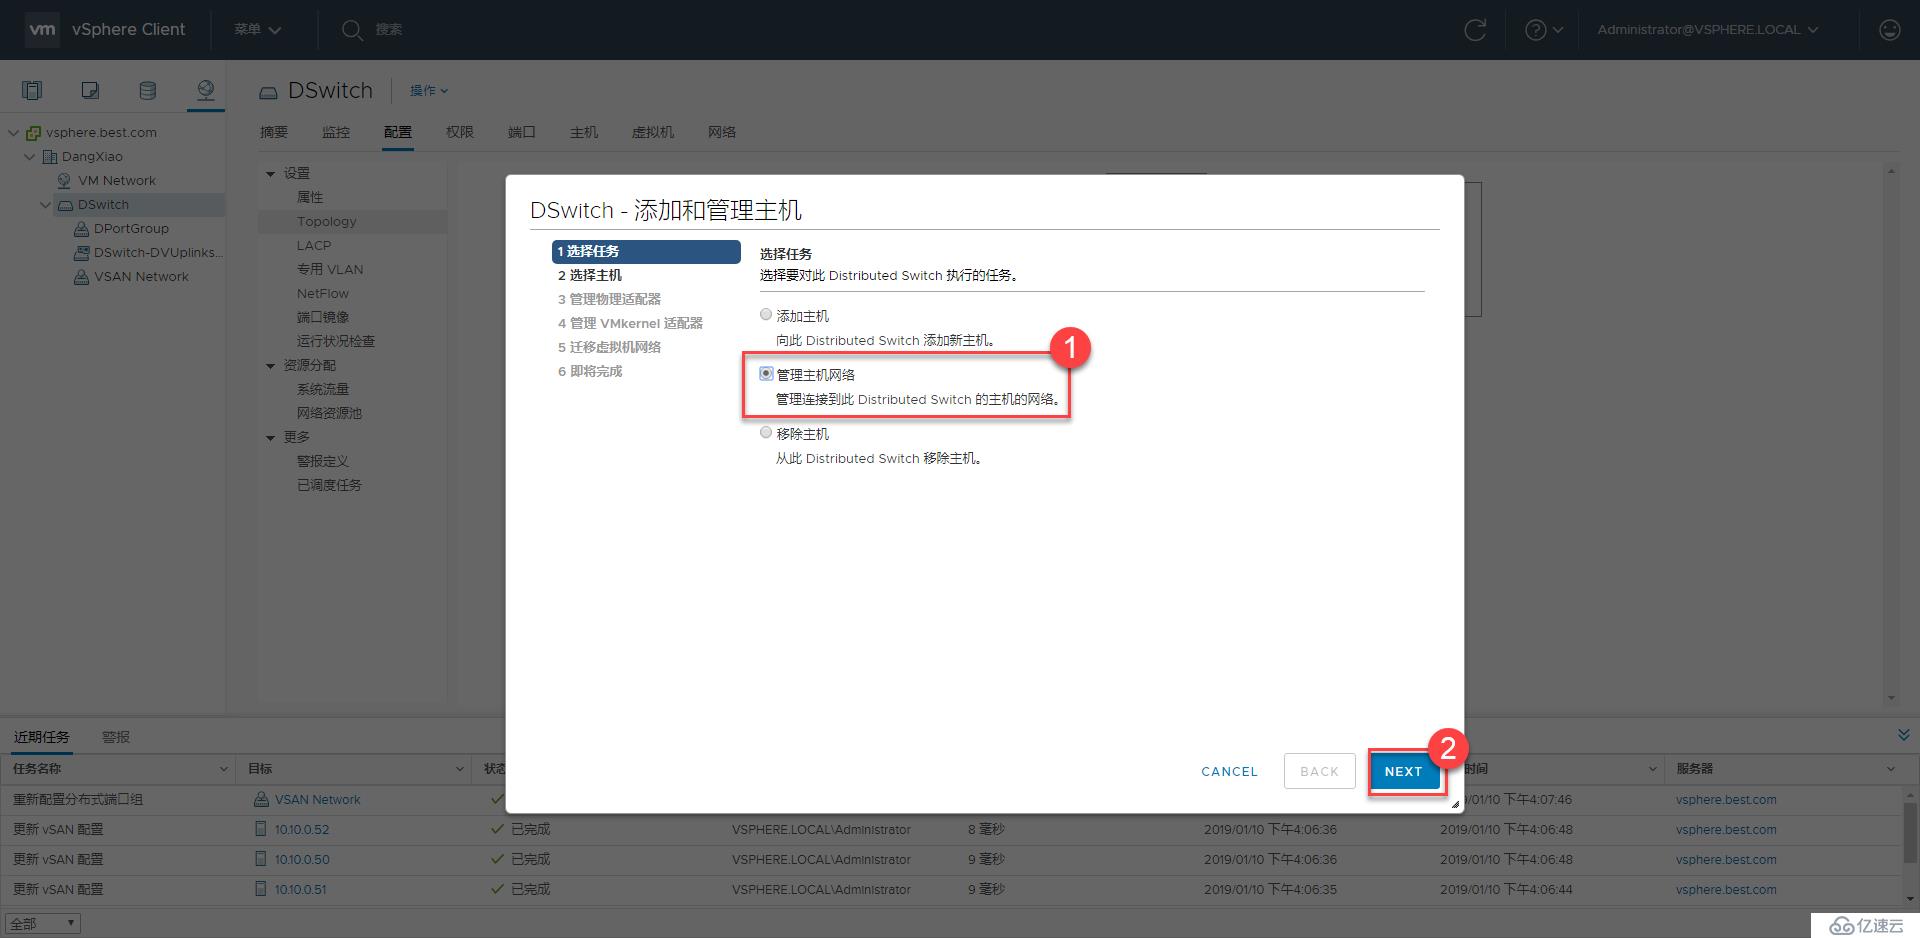Screen dimensions: 1920x938
Task: Select 系统流量 under resource allocation
Action: pos(323,390)
